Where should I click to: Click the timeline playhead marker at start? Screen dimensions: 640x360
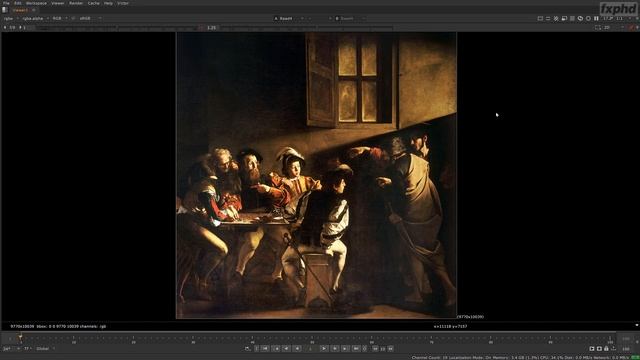[x=20, y=337]
